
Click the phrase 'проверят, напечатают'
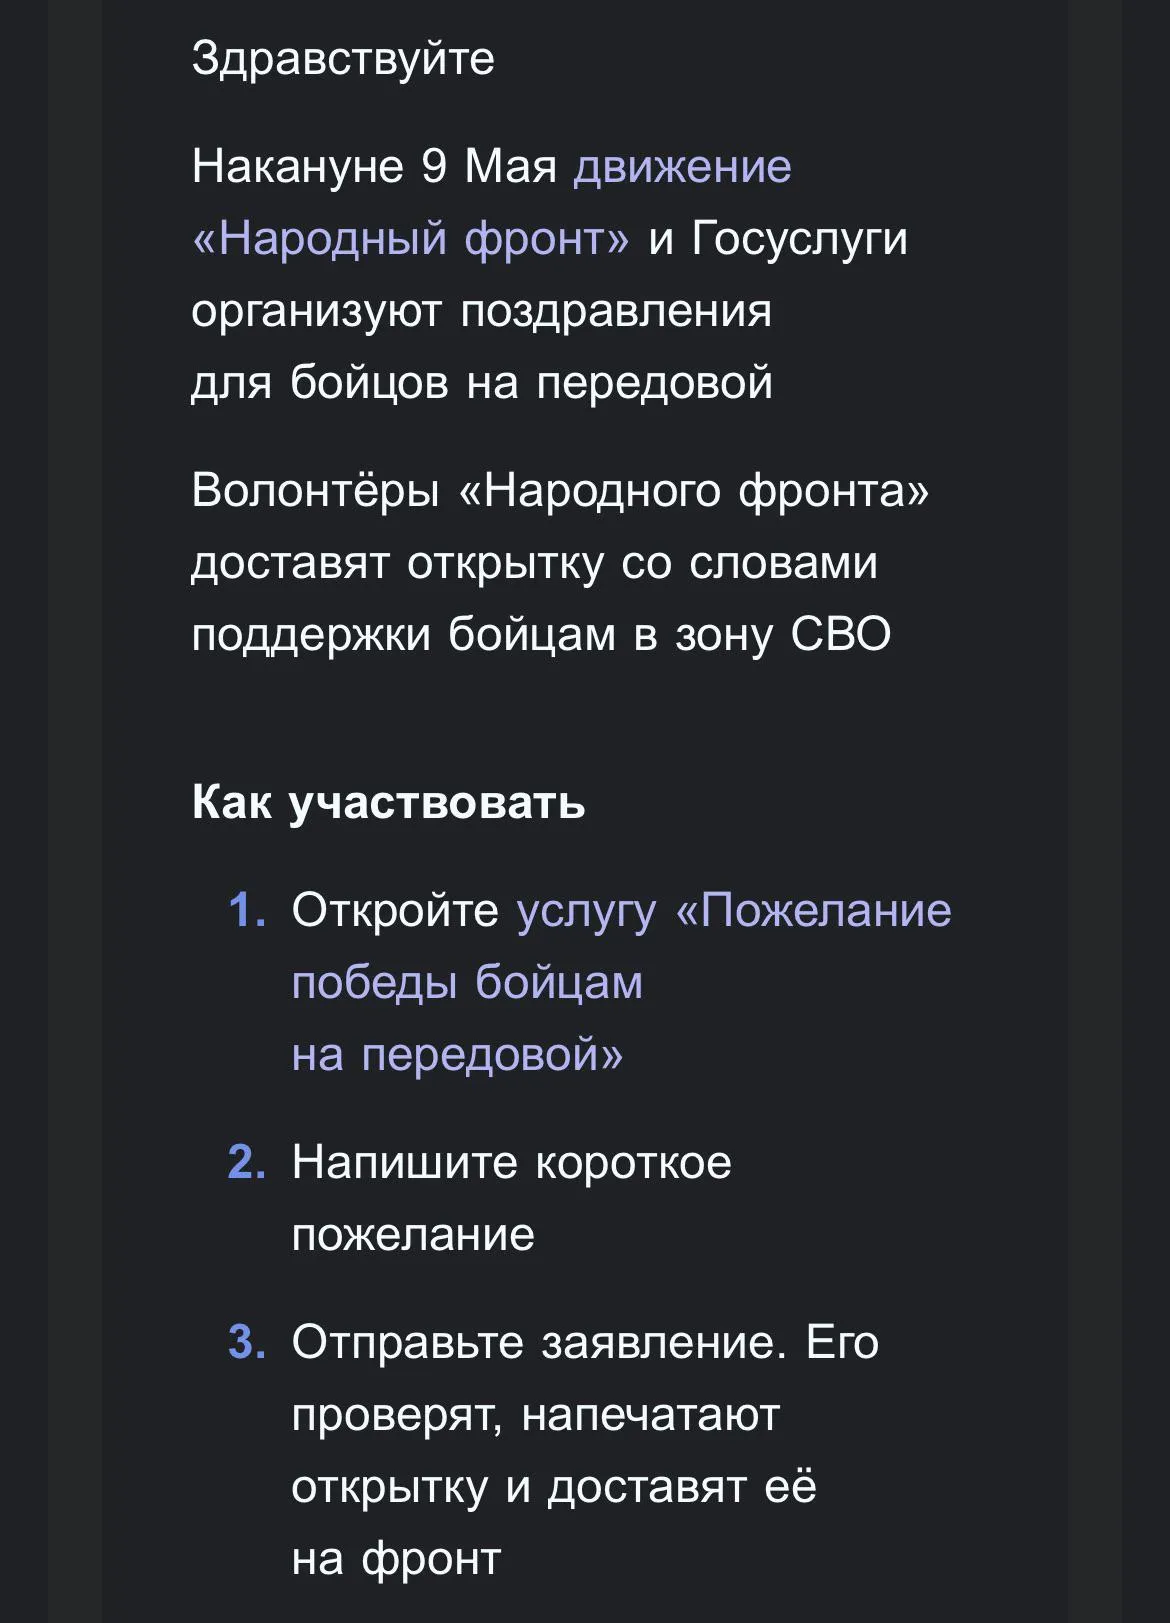click(535, 1414)
